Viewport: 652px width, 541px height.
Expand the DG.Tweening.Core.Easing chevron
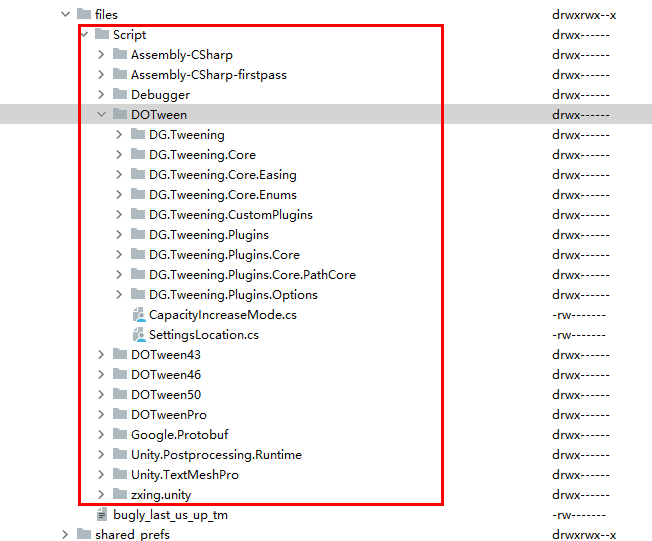pyautogui.click(x=119, y=174)
